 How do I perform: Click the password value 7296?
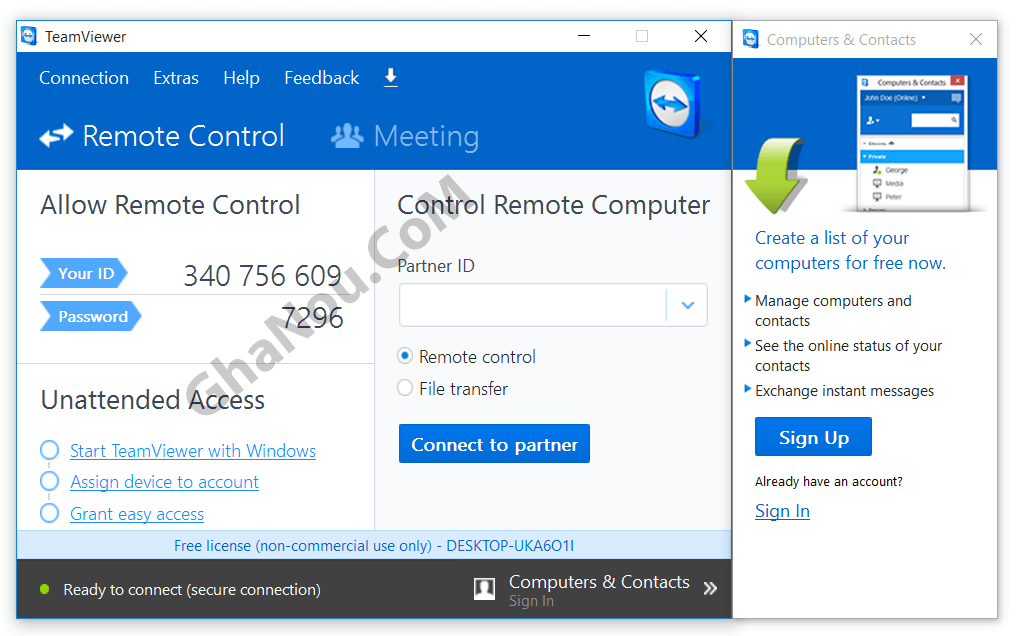(x=312, y=317)
